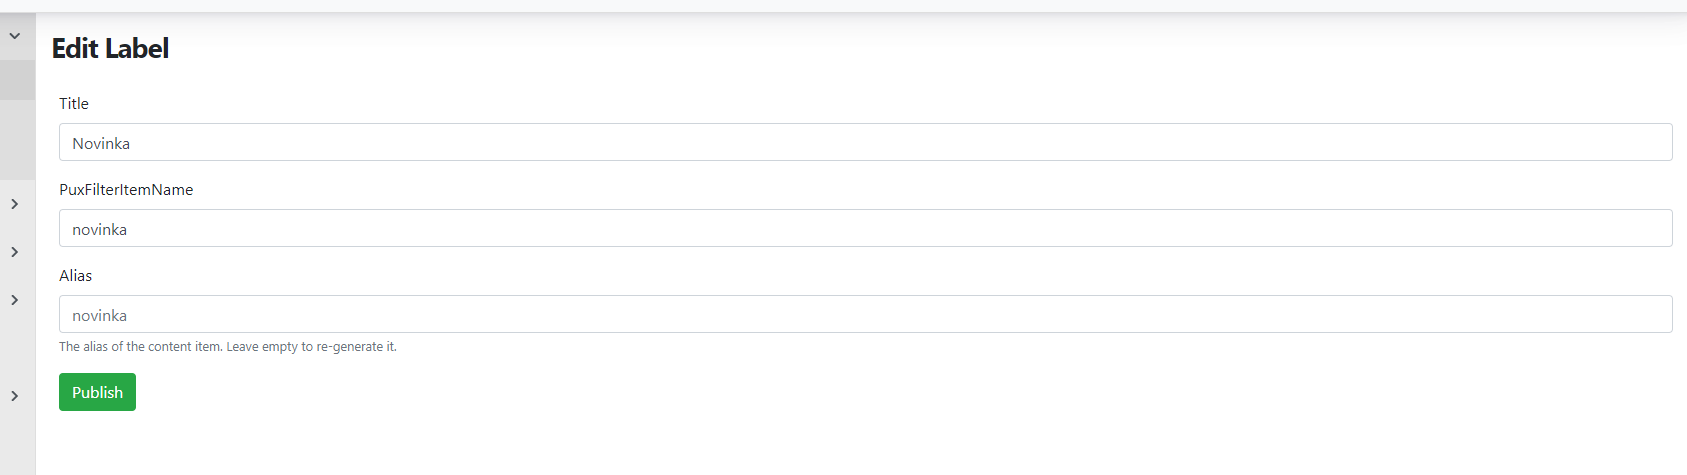Click the Title field label
The width and height of the screenshot is (1687, 475).
(74, 104)
